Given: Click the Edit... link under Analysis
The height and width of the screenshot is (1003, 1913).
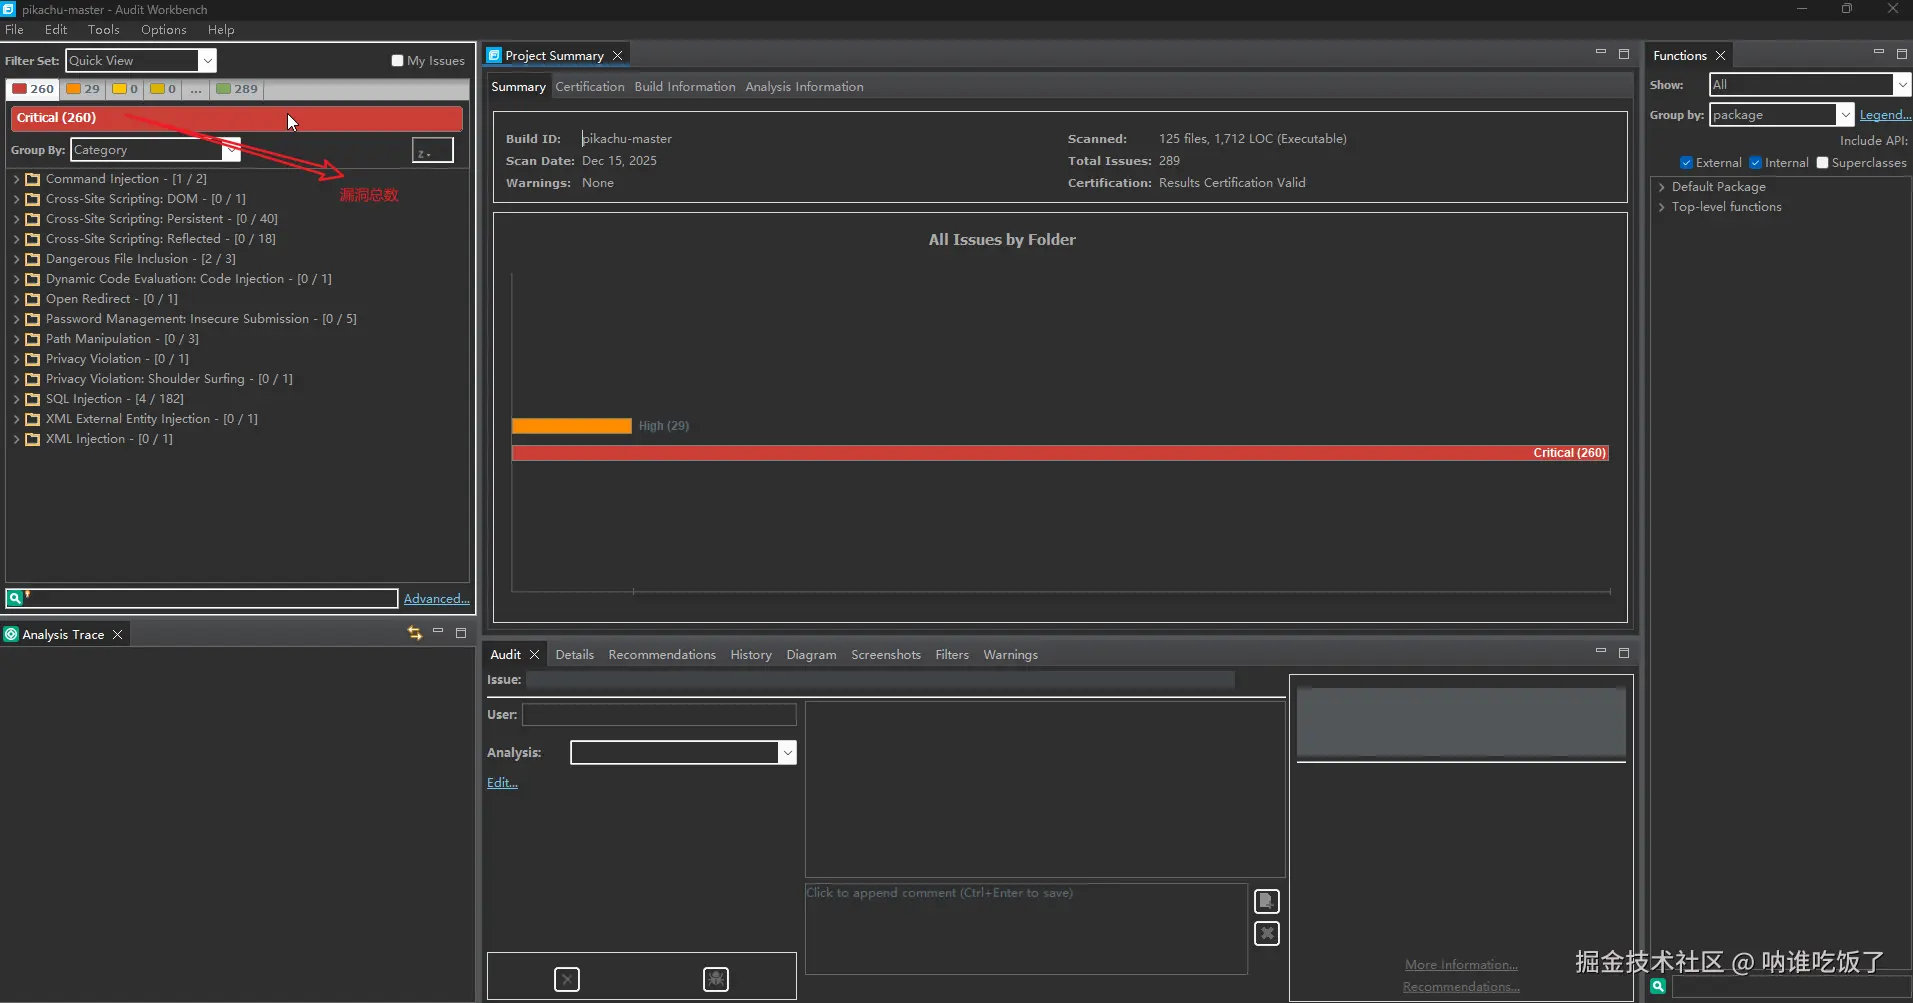Looking at the screenshot, I should [x=502, y=782].
